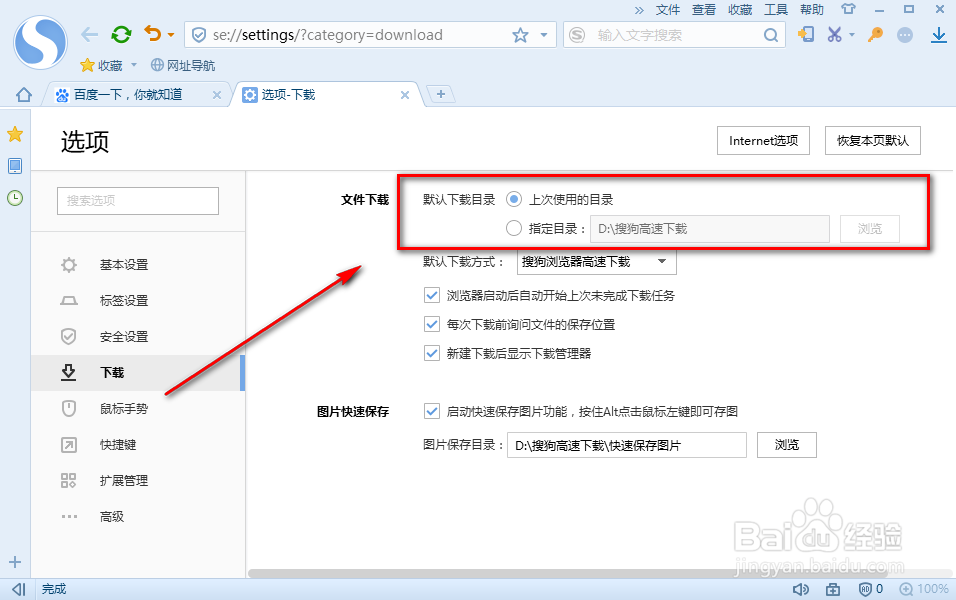Viewport: 956px width, 600px height.
Task: Open the favorites star in left sidebar
Action: click(15, 133)
